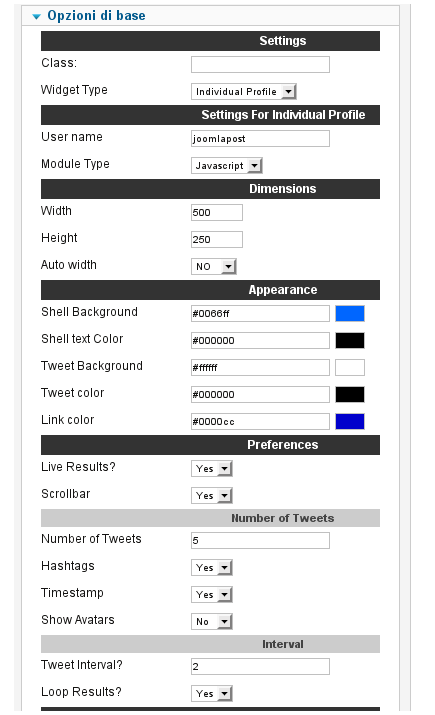The height and width of the screenshot is (715, 435).
Task: Click the Shell Background blue color swatch
Action: pos(350,314)
